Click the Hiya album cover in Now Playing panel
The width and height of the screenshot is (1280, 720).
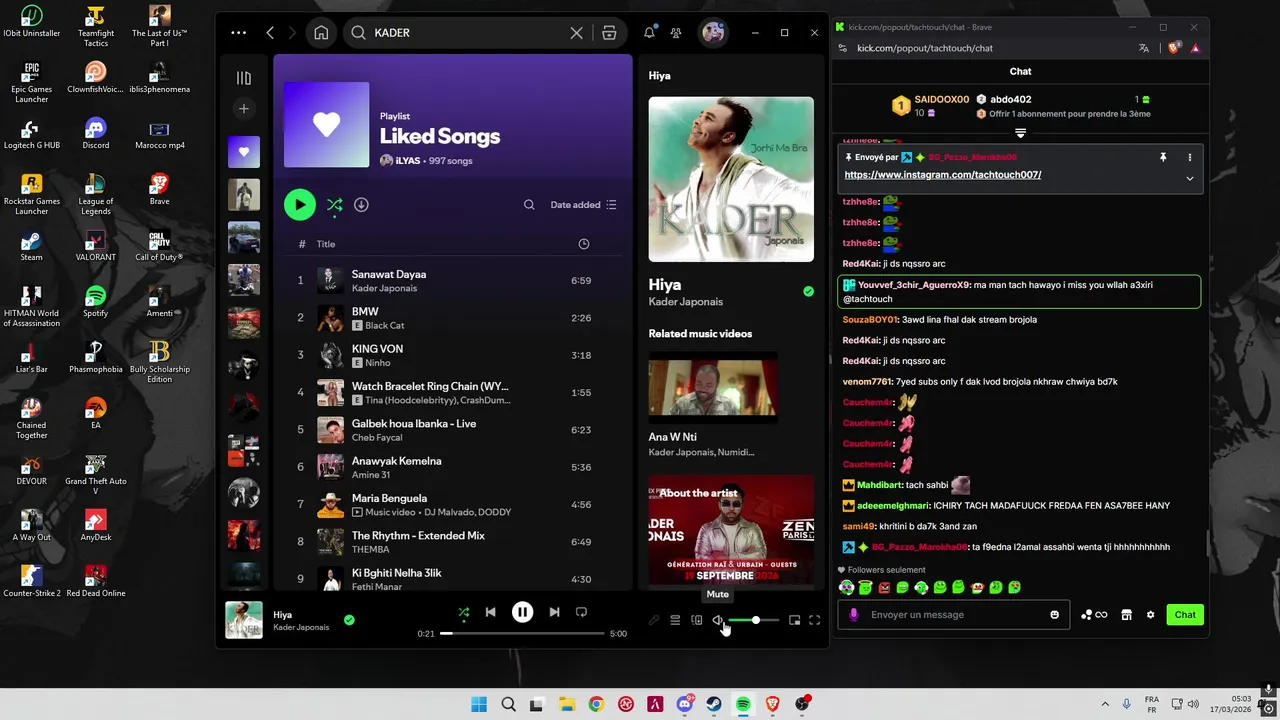click(731, 179)
